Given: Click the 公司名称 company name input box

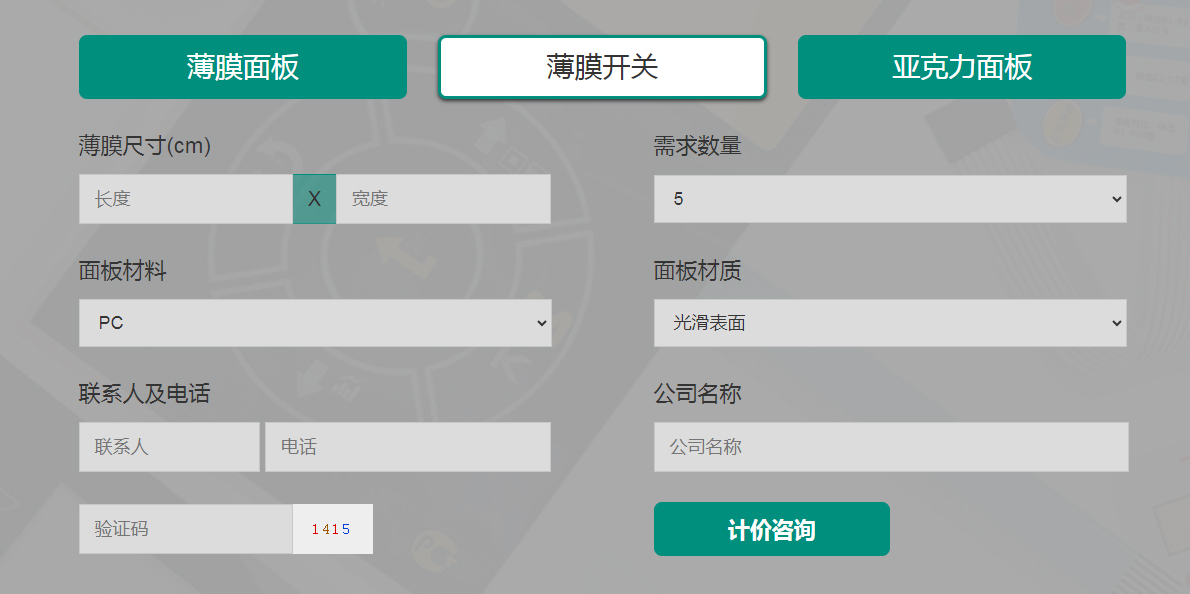Looking at the screenshot, I should pyautogui.click(x=891, y=447).
